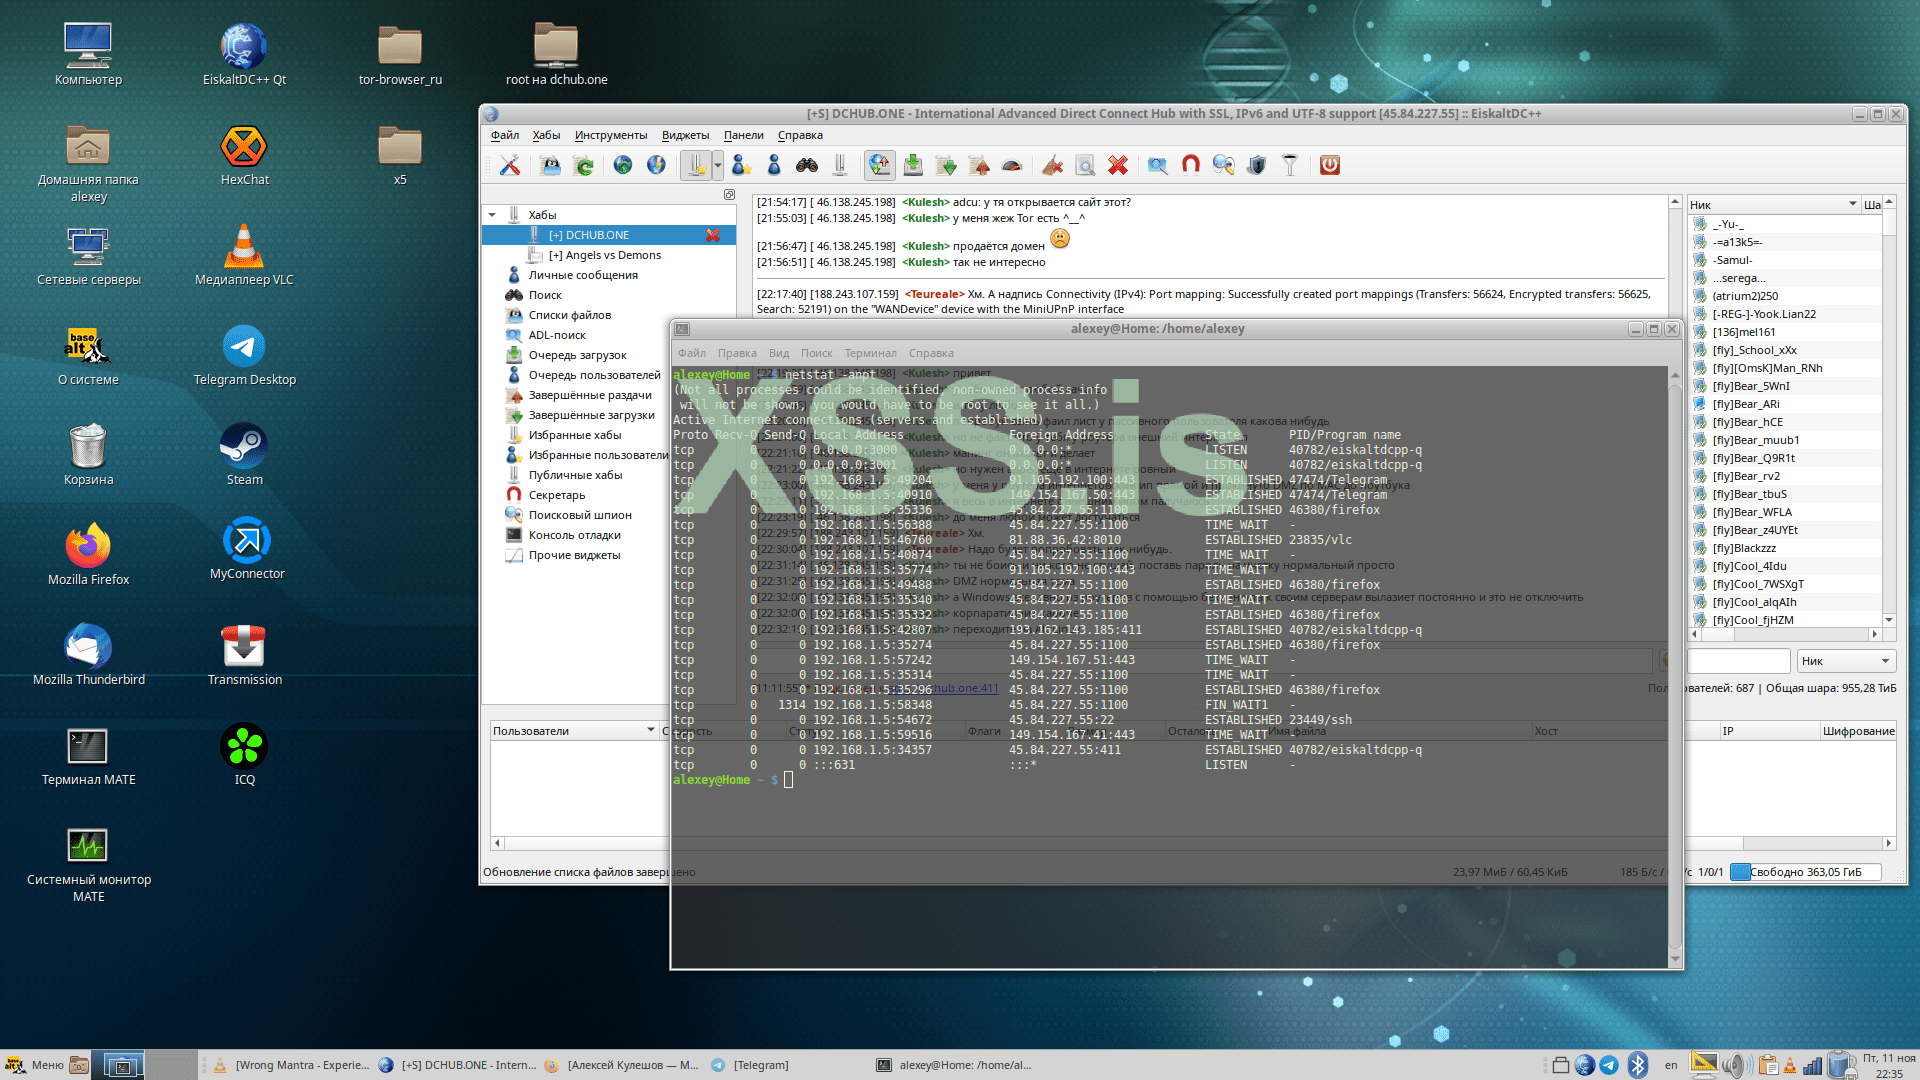Collapse the Хабы tree node
This screenshot has height=1080, width=1920.
click(x=492, y=215)
